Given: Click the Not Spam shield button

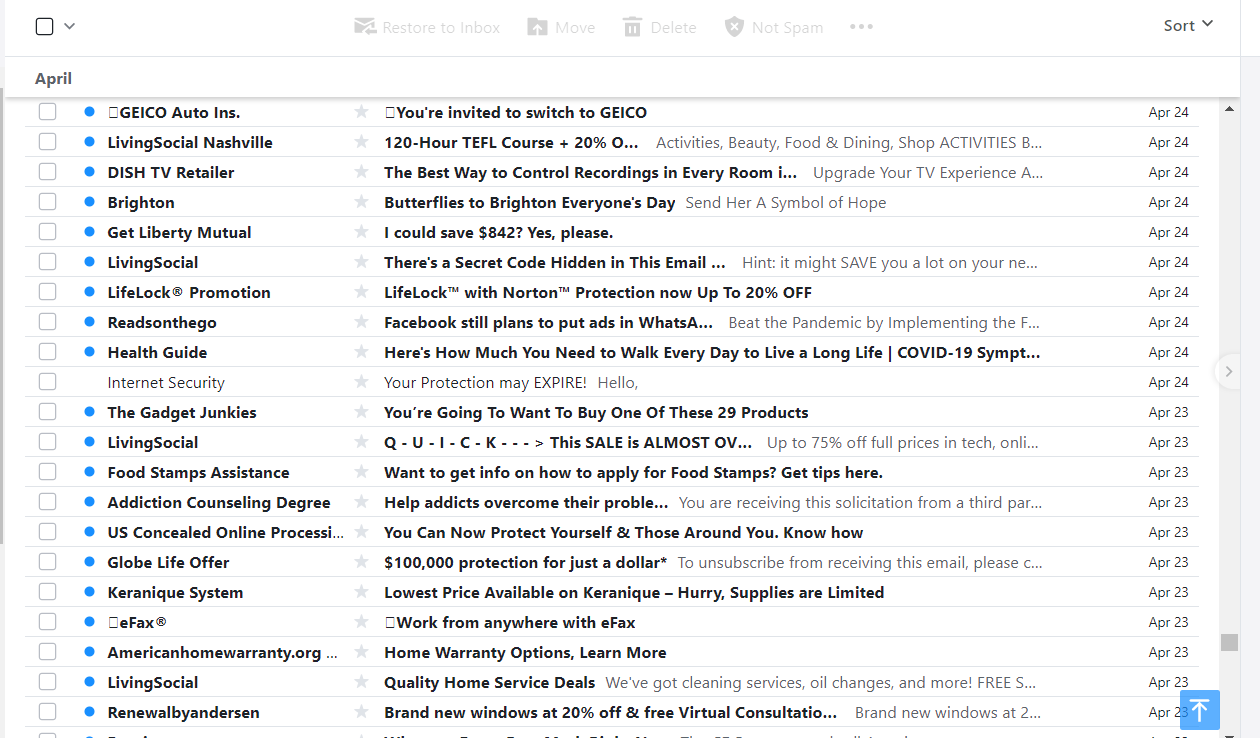Looking at the screenshot, I should (x=774, y=27).
